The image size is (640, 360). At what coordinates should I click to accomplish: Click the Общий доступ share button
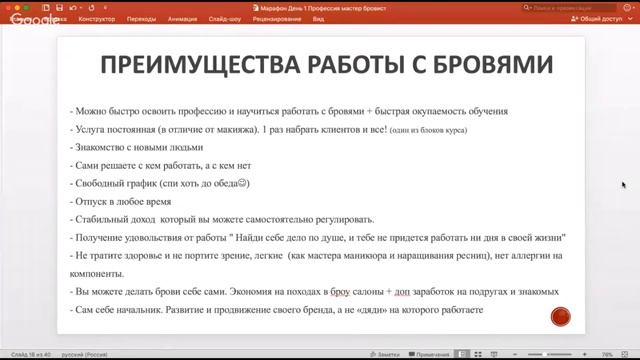click(596, 19)
